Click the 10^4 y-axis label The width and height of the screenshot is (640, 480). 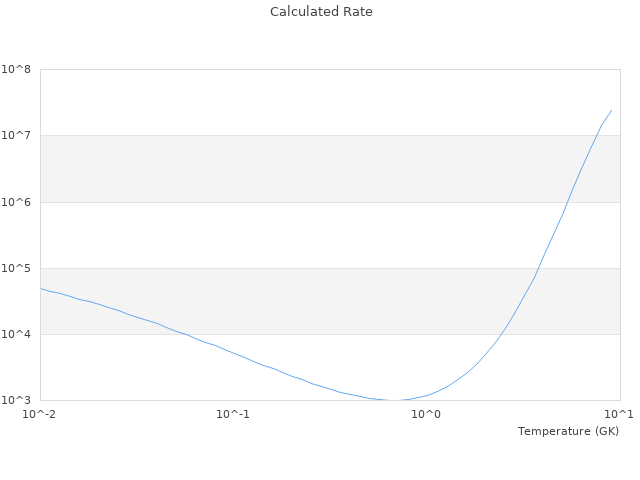point(16,334)
